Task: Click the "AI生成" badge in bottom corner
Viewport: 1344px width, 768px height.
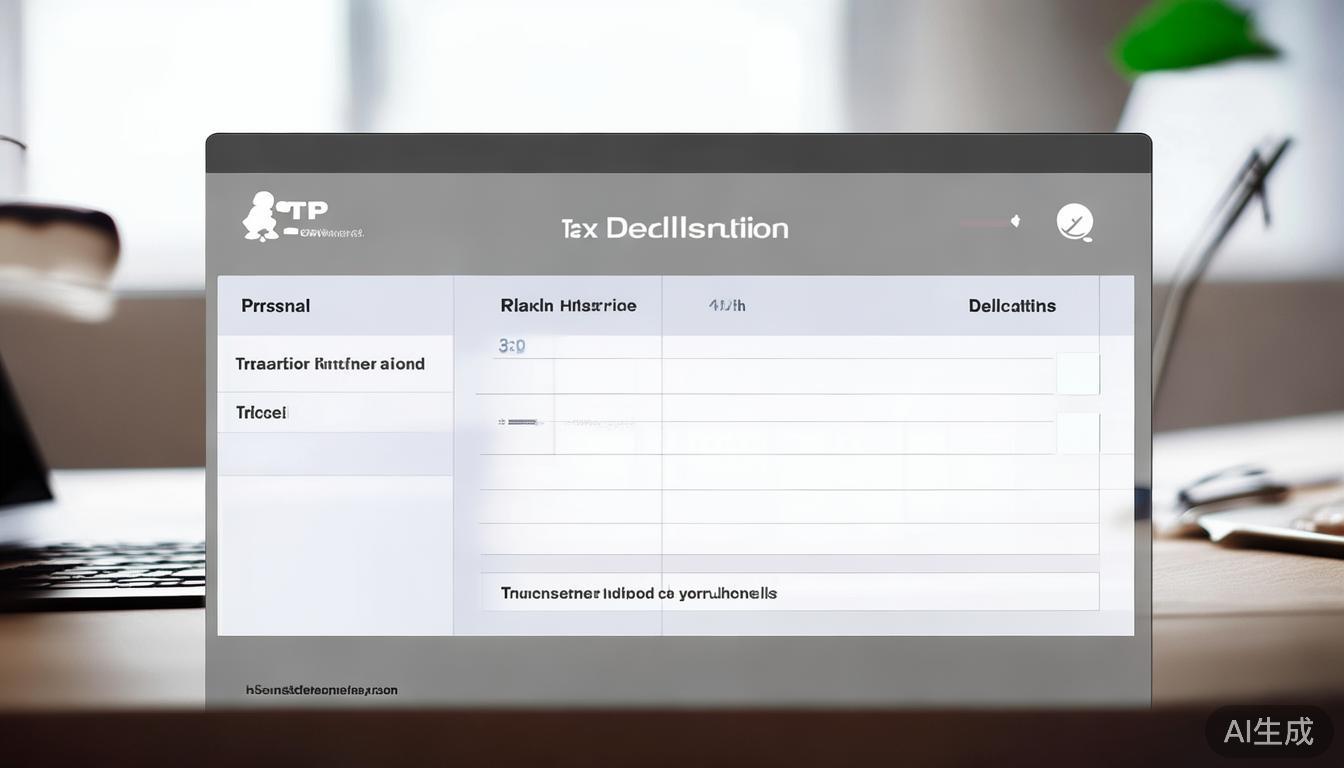Action: coord(1268,732)
